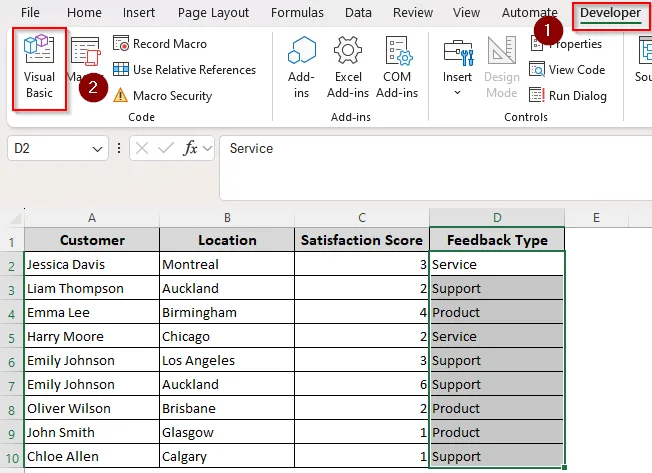Expand the dropdown next to fx

207,148
